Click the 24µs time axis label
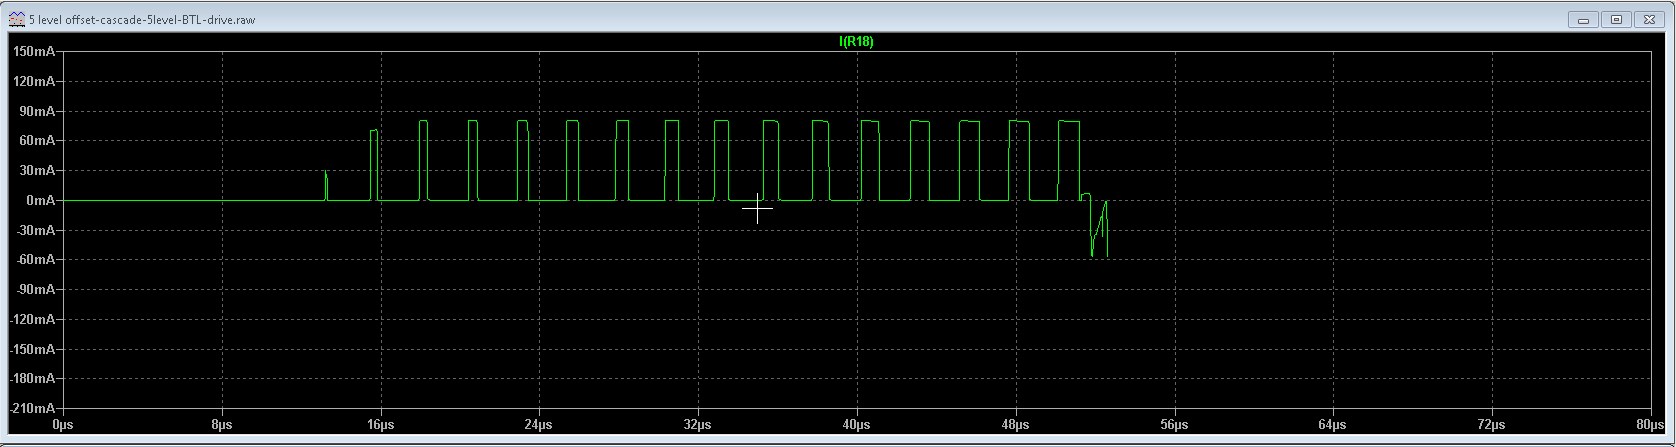 (x=539, y=425)
